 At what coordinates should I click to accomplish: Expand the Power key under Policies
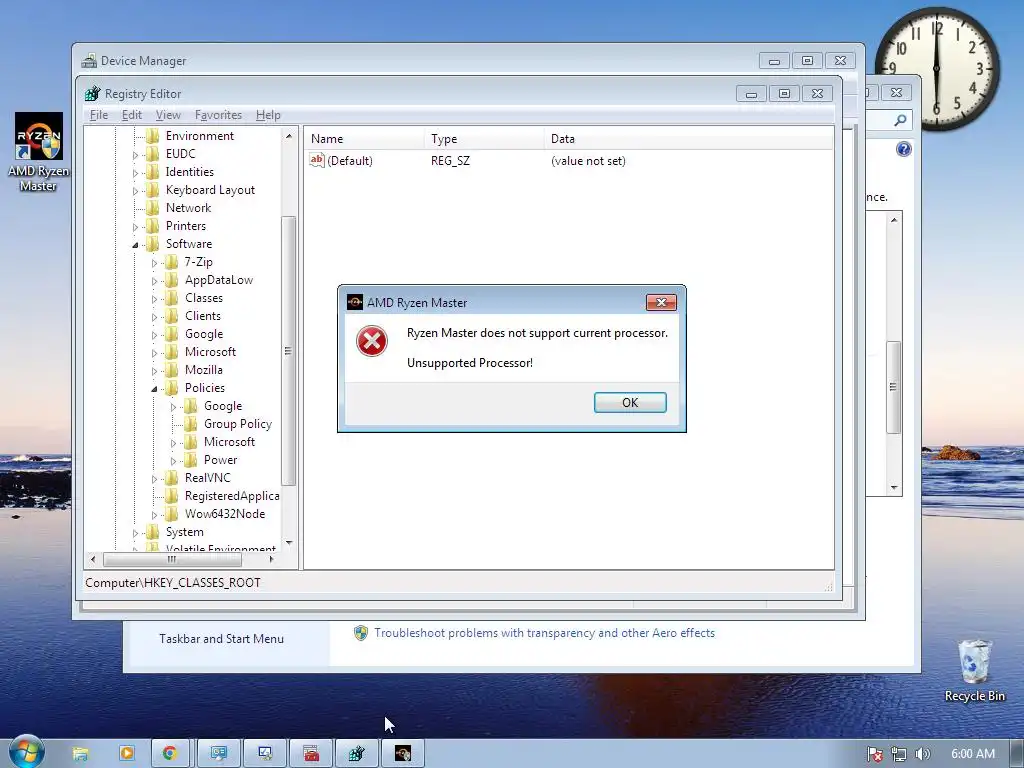point(173,461)
